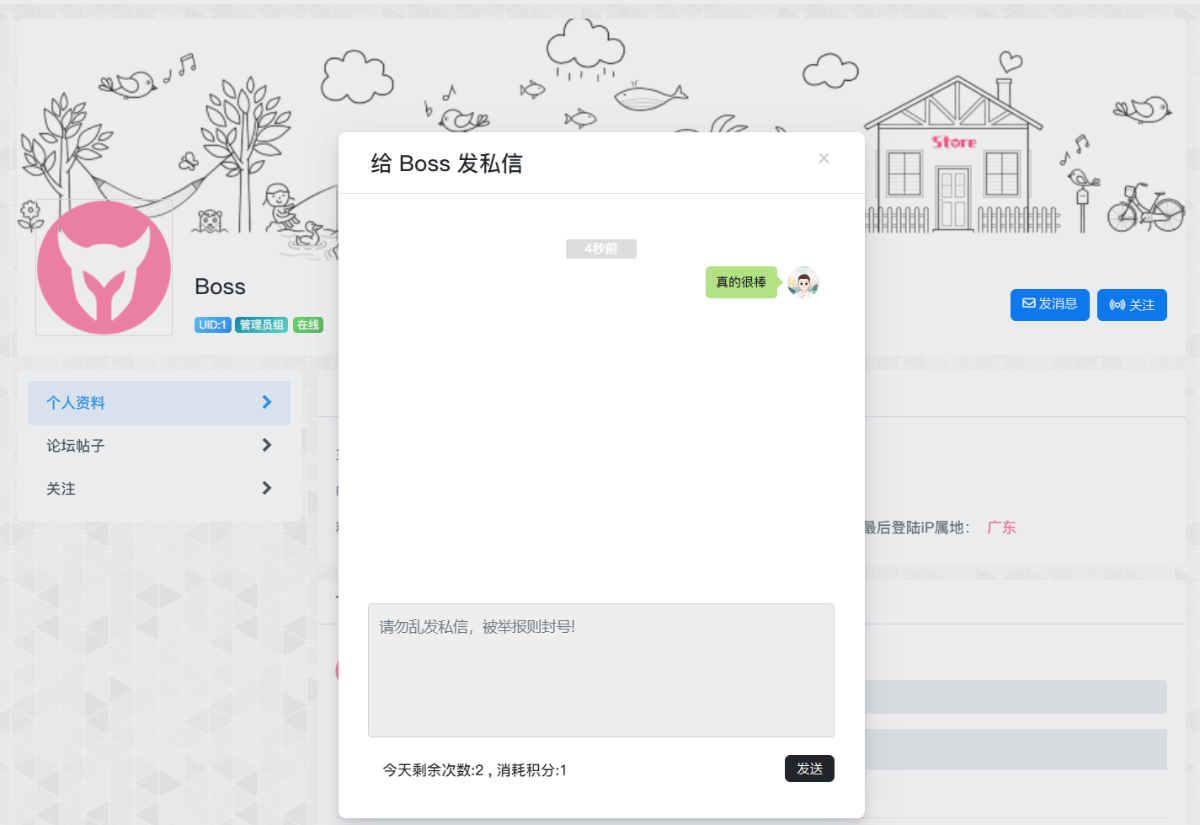Expand the chevron beside 论坛帖子

pos(267,445)
